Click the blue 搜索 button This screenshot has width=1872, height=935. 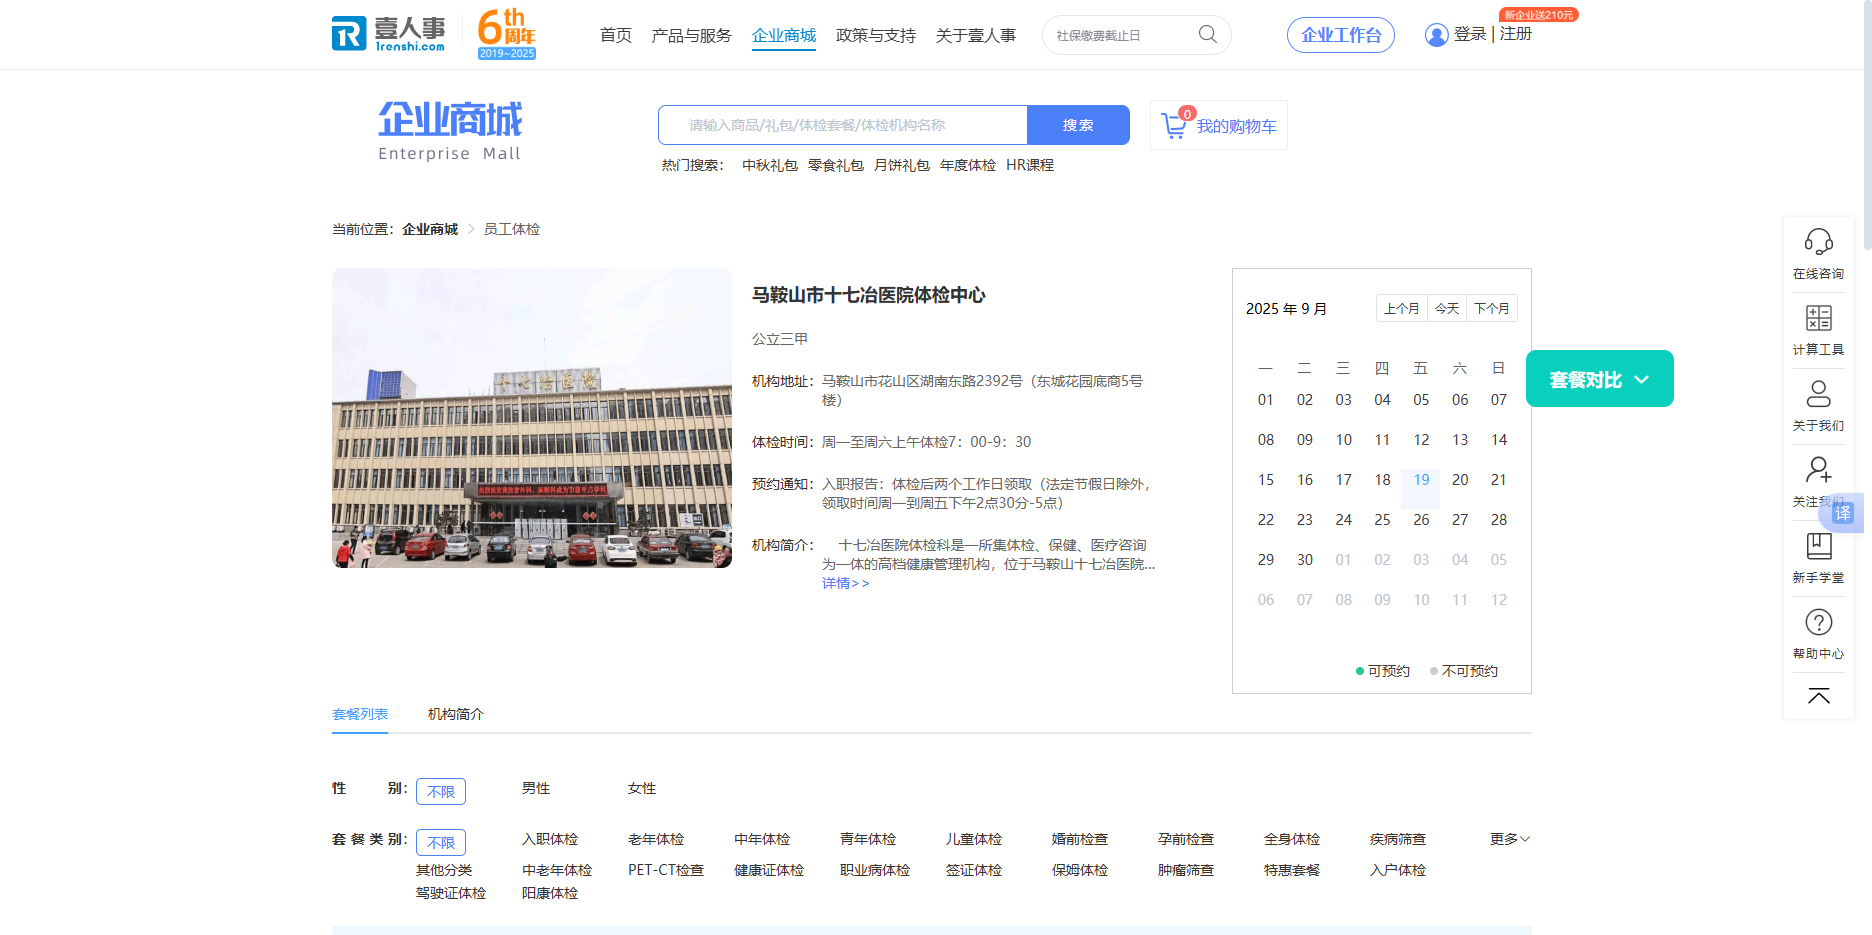(x=1078, y=125)
